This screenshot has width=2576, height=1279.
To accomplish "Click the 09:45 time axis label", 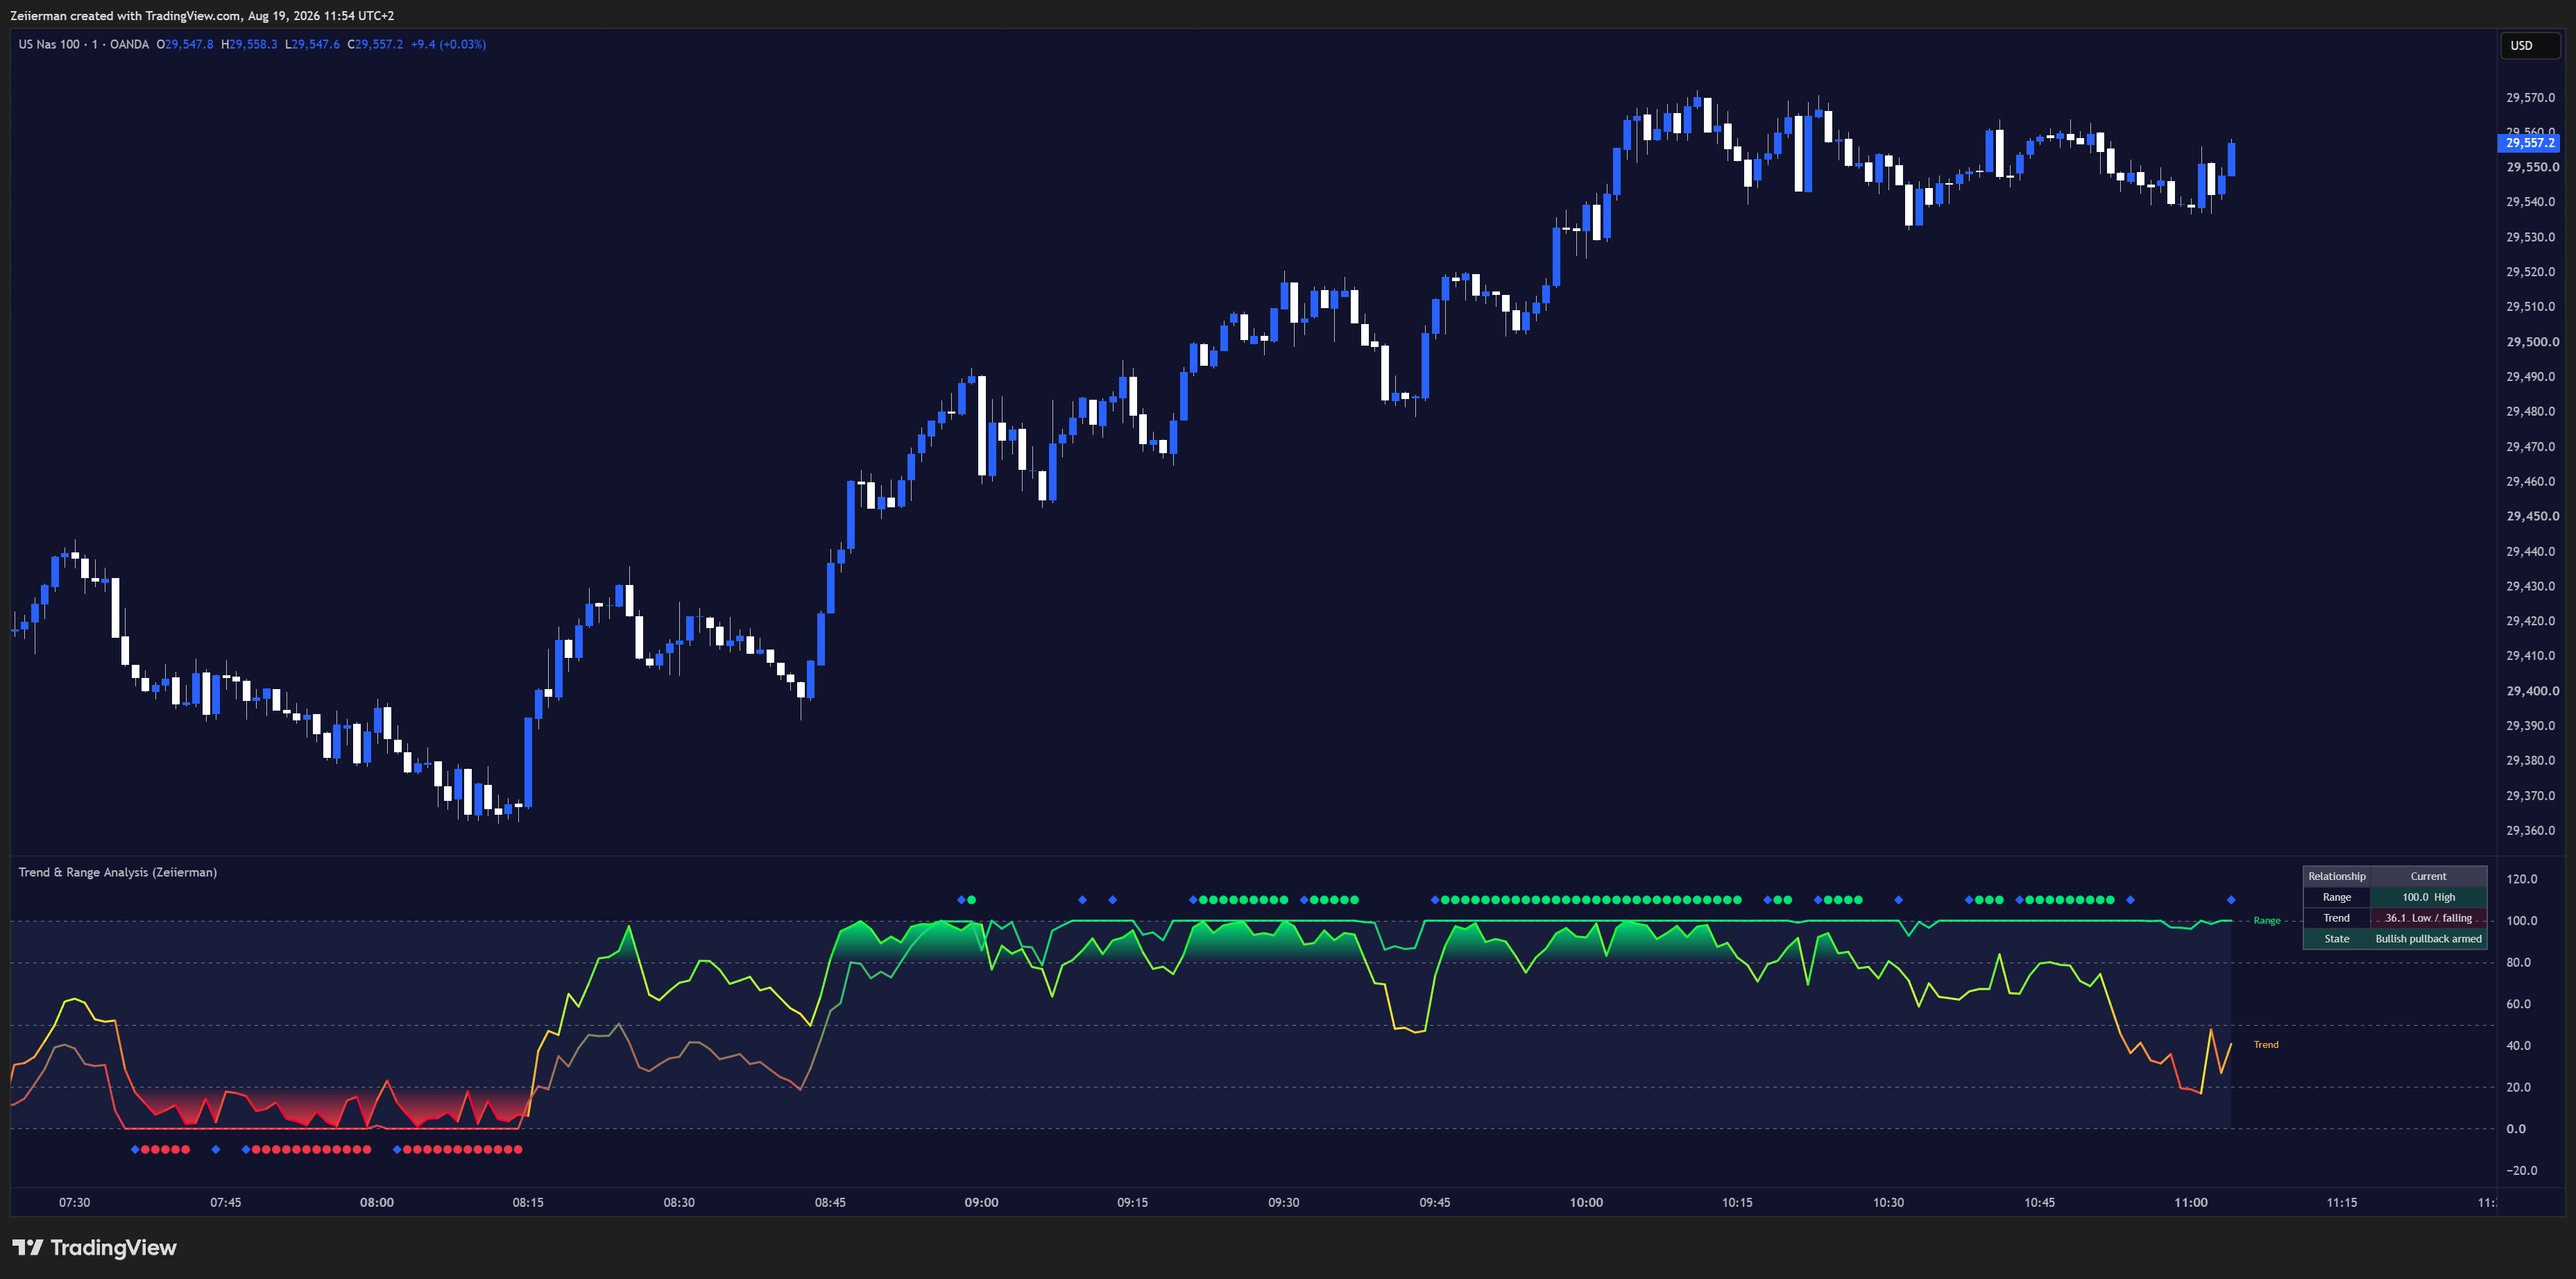I will 1435,1202.
